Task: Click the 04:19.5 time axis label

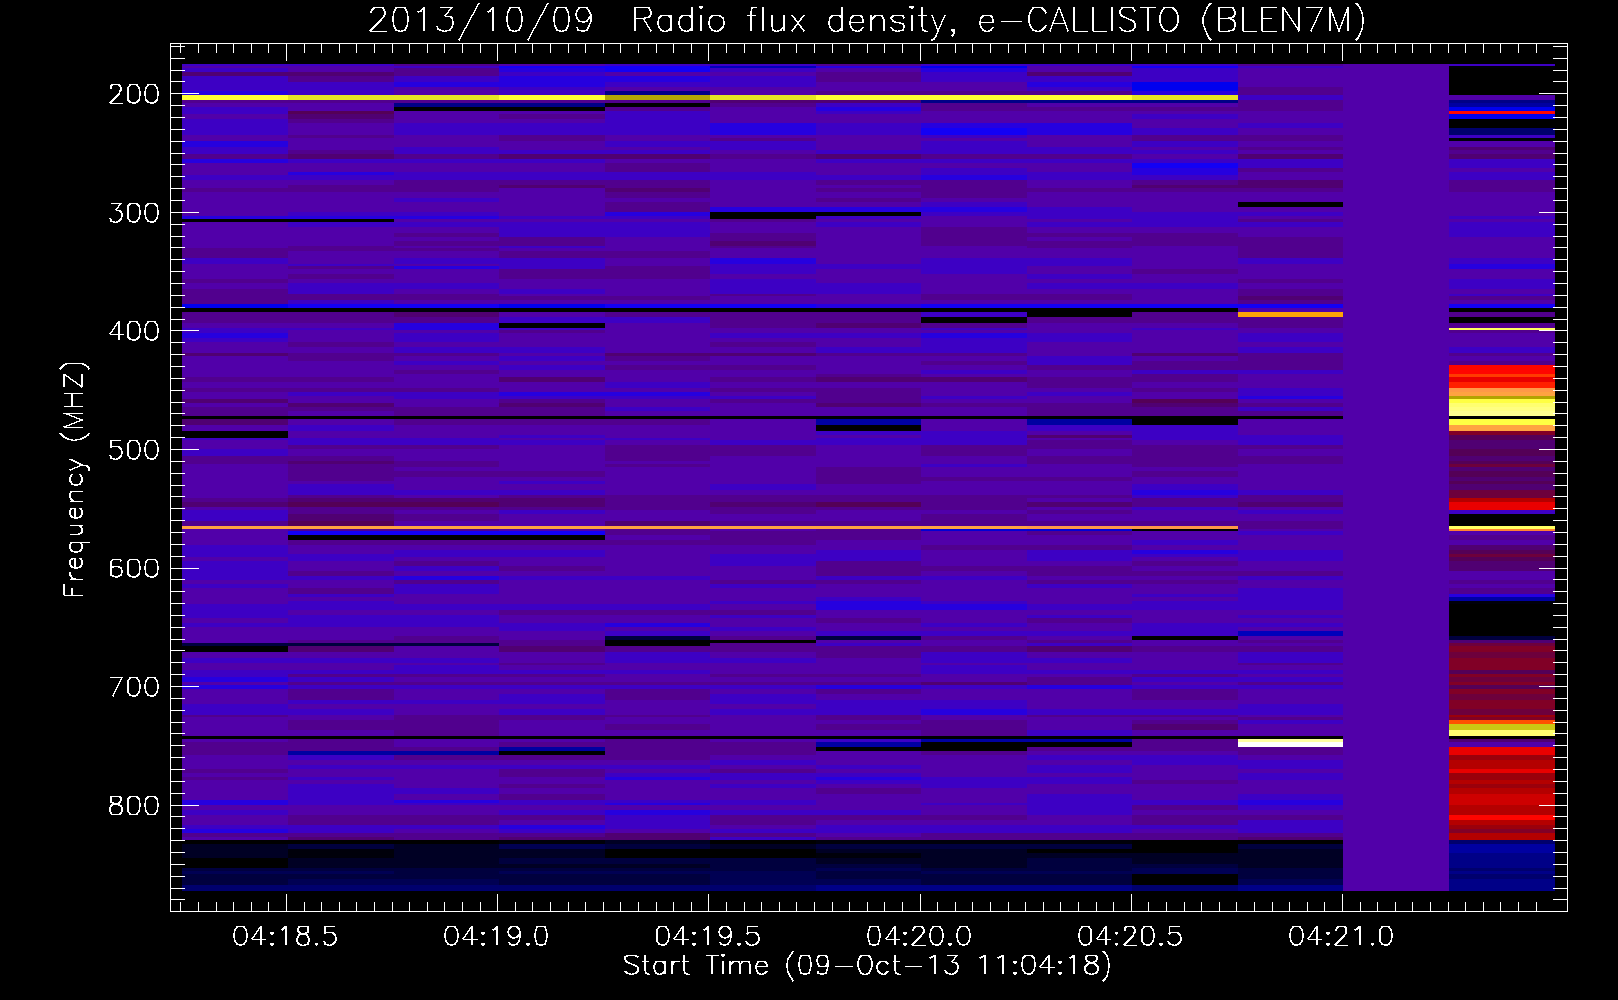Action: point(708,937)
